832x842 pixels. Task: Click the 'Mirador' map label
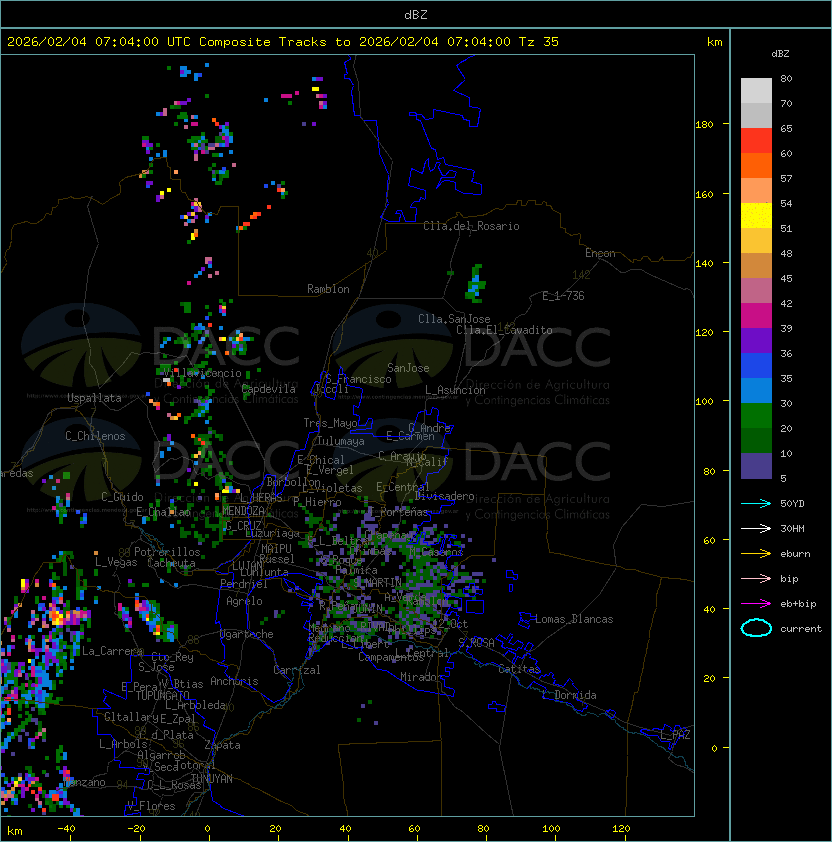421,677
